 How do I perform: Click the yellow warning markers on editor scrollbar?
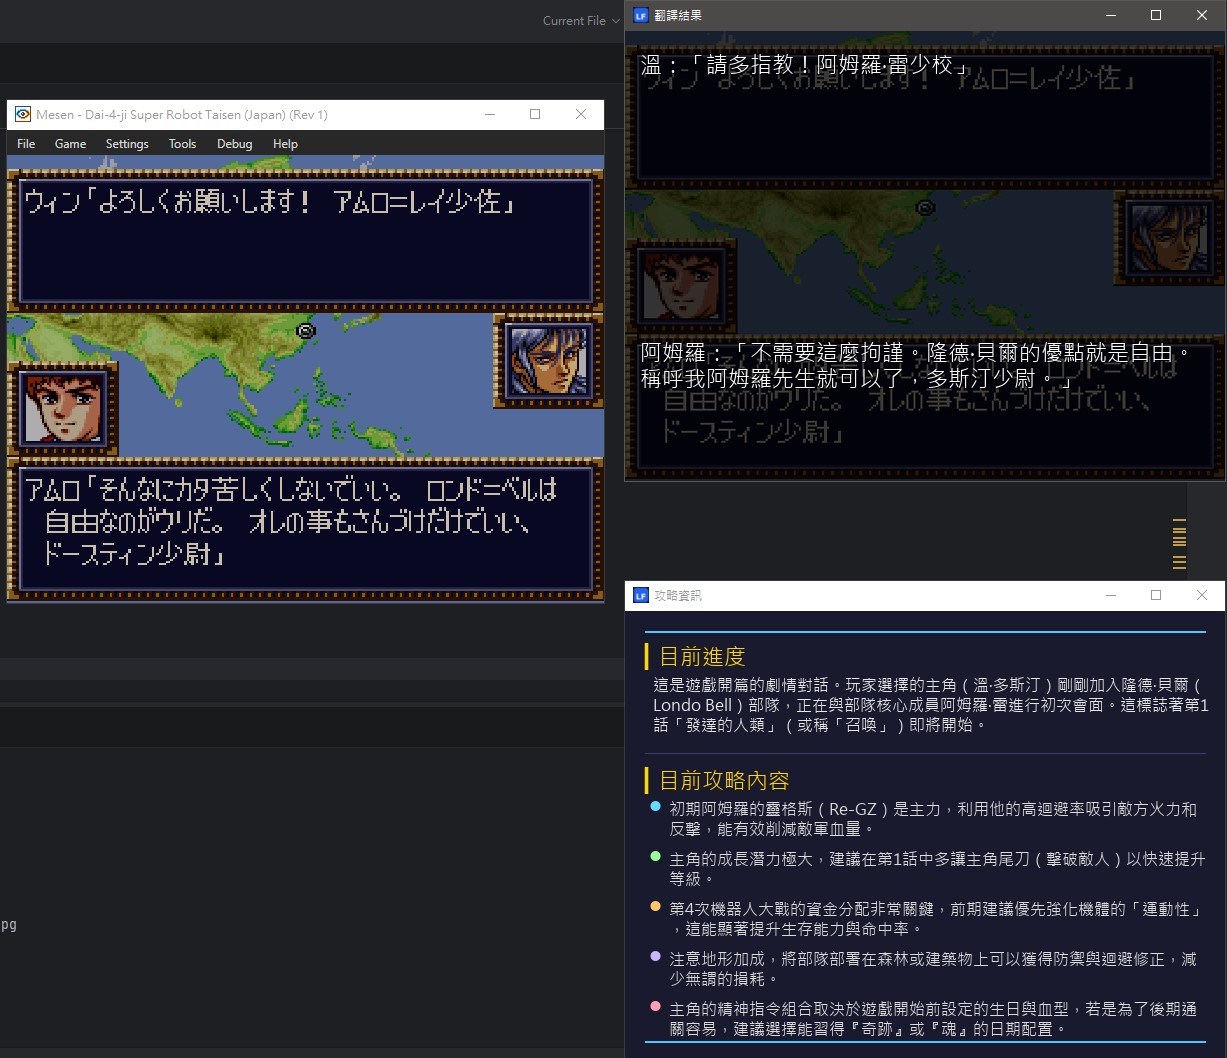coord(1179,544)
